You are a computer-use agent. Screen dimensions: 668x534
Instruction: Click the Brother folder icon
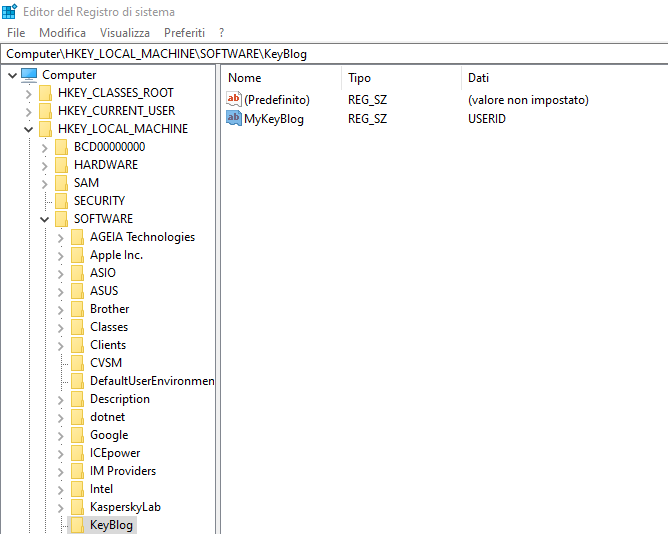coord(77,309)
